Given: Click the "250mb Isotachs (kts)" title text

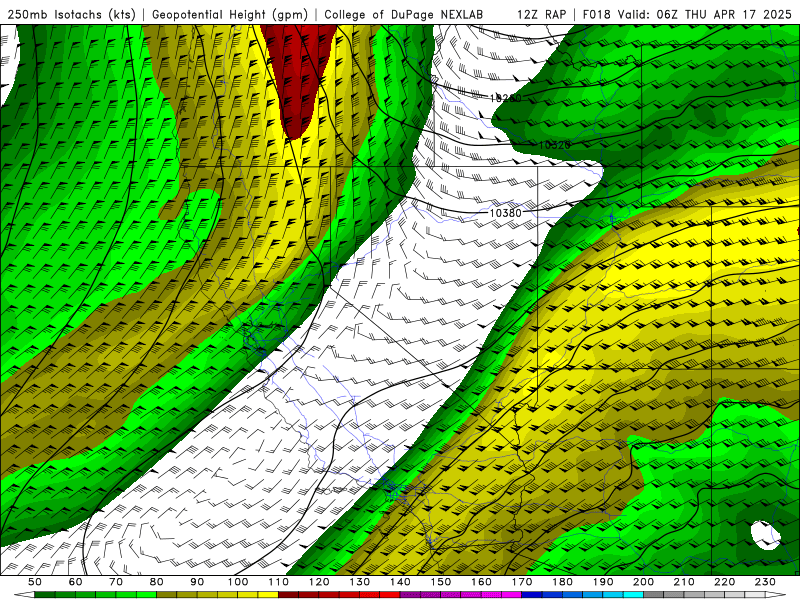Looking at the screenshot, I should (x=71, y=14).
